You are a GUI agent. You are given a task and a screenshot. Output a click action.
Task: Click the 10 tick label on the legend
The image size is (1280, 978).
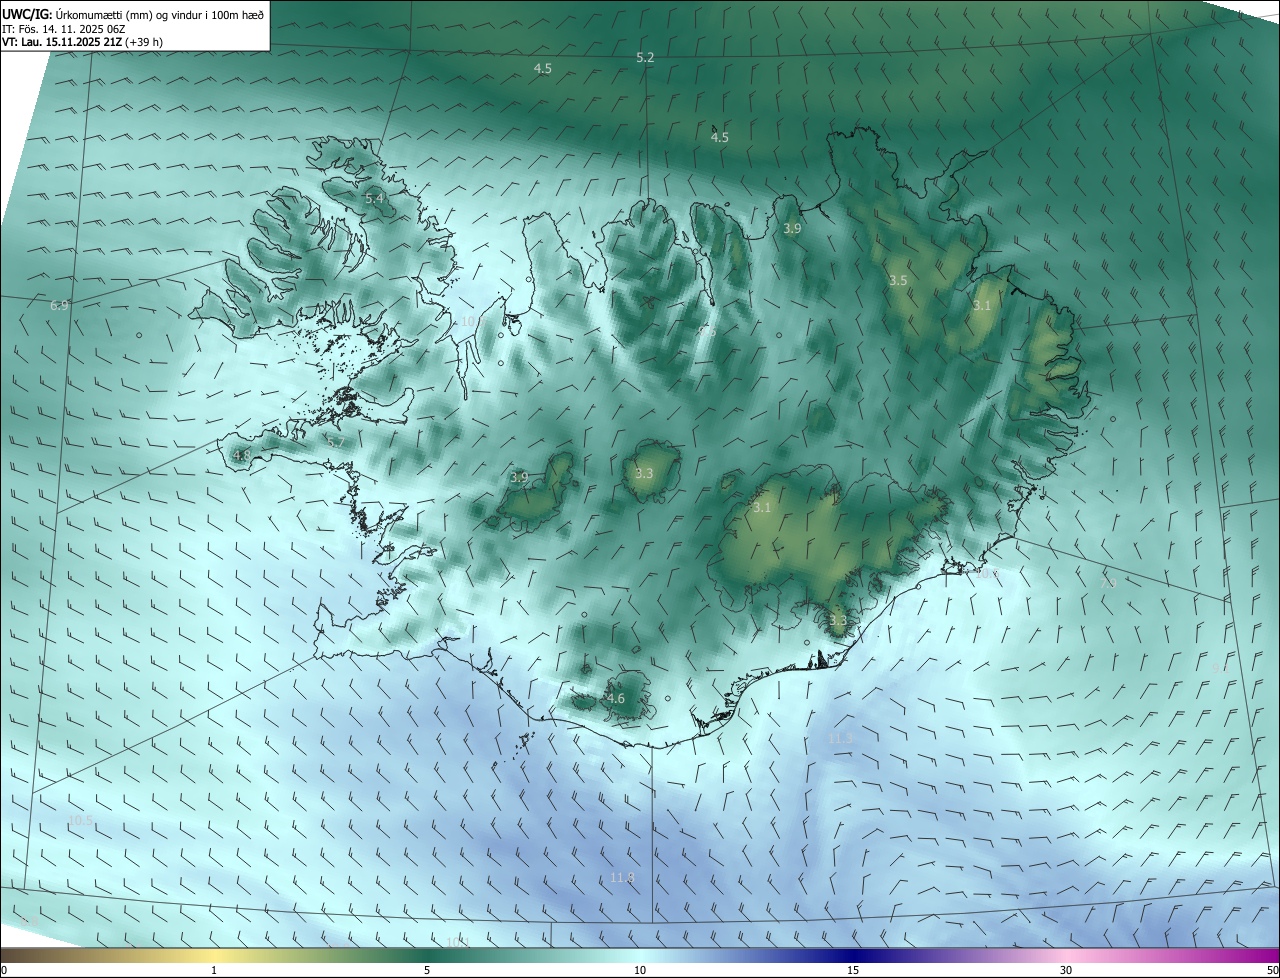click(x=640, y=970)
